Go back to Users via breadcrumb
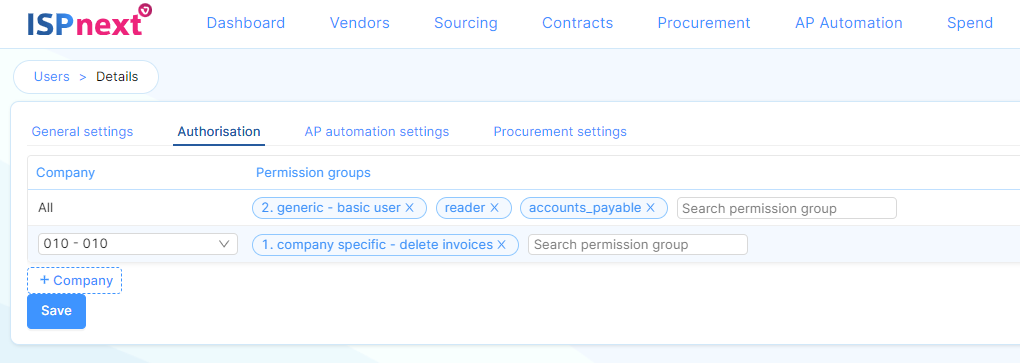The image size is (1020, 363). point(51,77)
